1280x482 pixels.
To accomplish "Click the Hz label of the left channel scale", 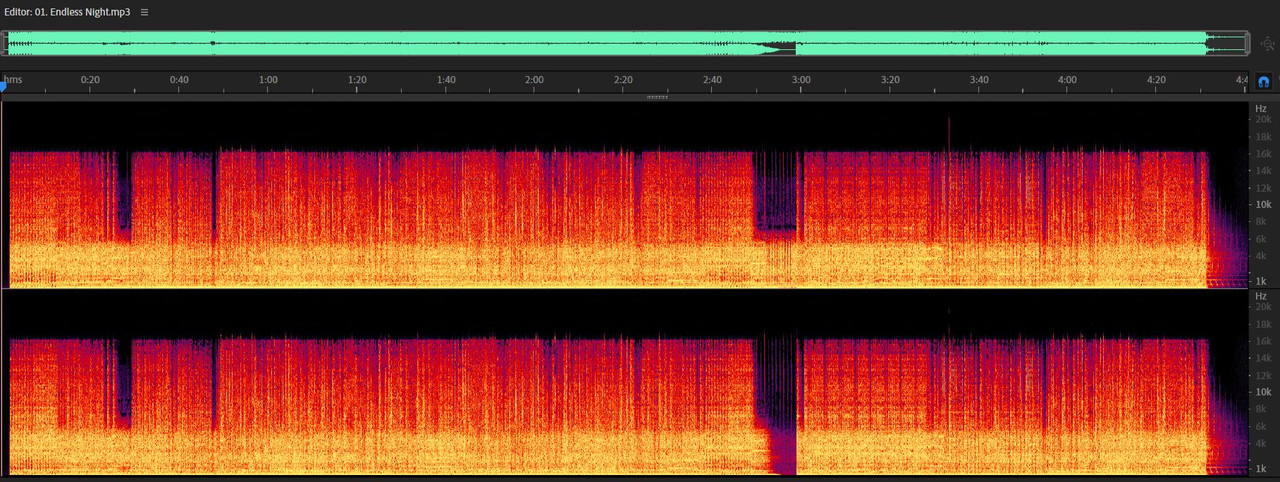I will click(x=1261, y=108).
